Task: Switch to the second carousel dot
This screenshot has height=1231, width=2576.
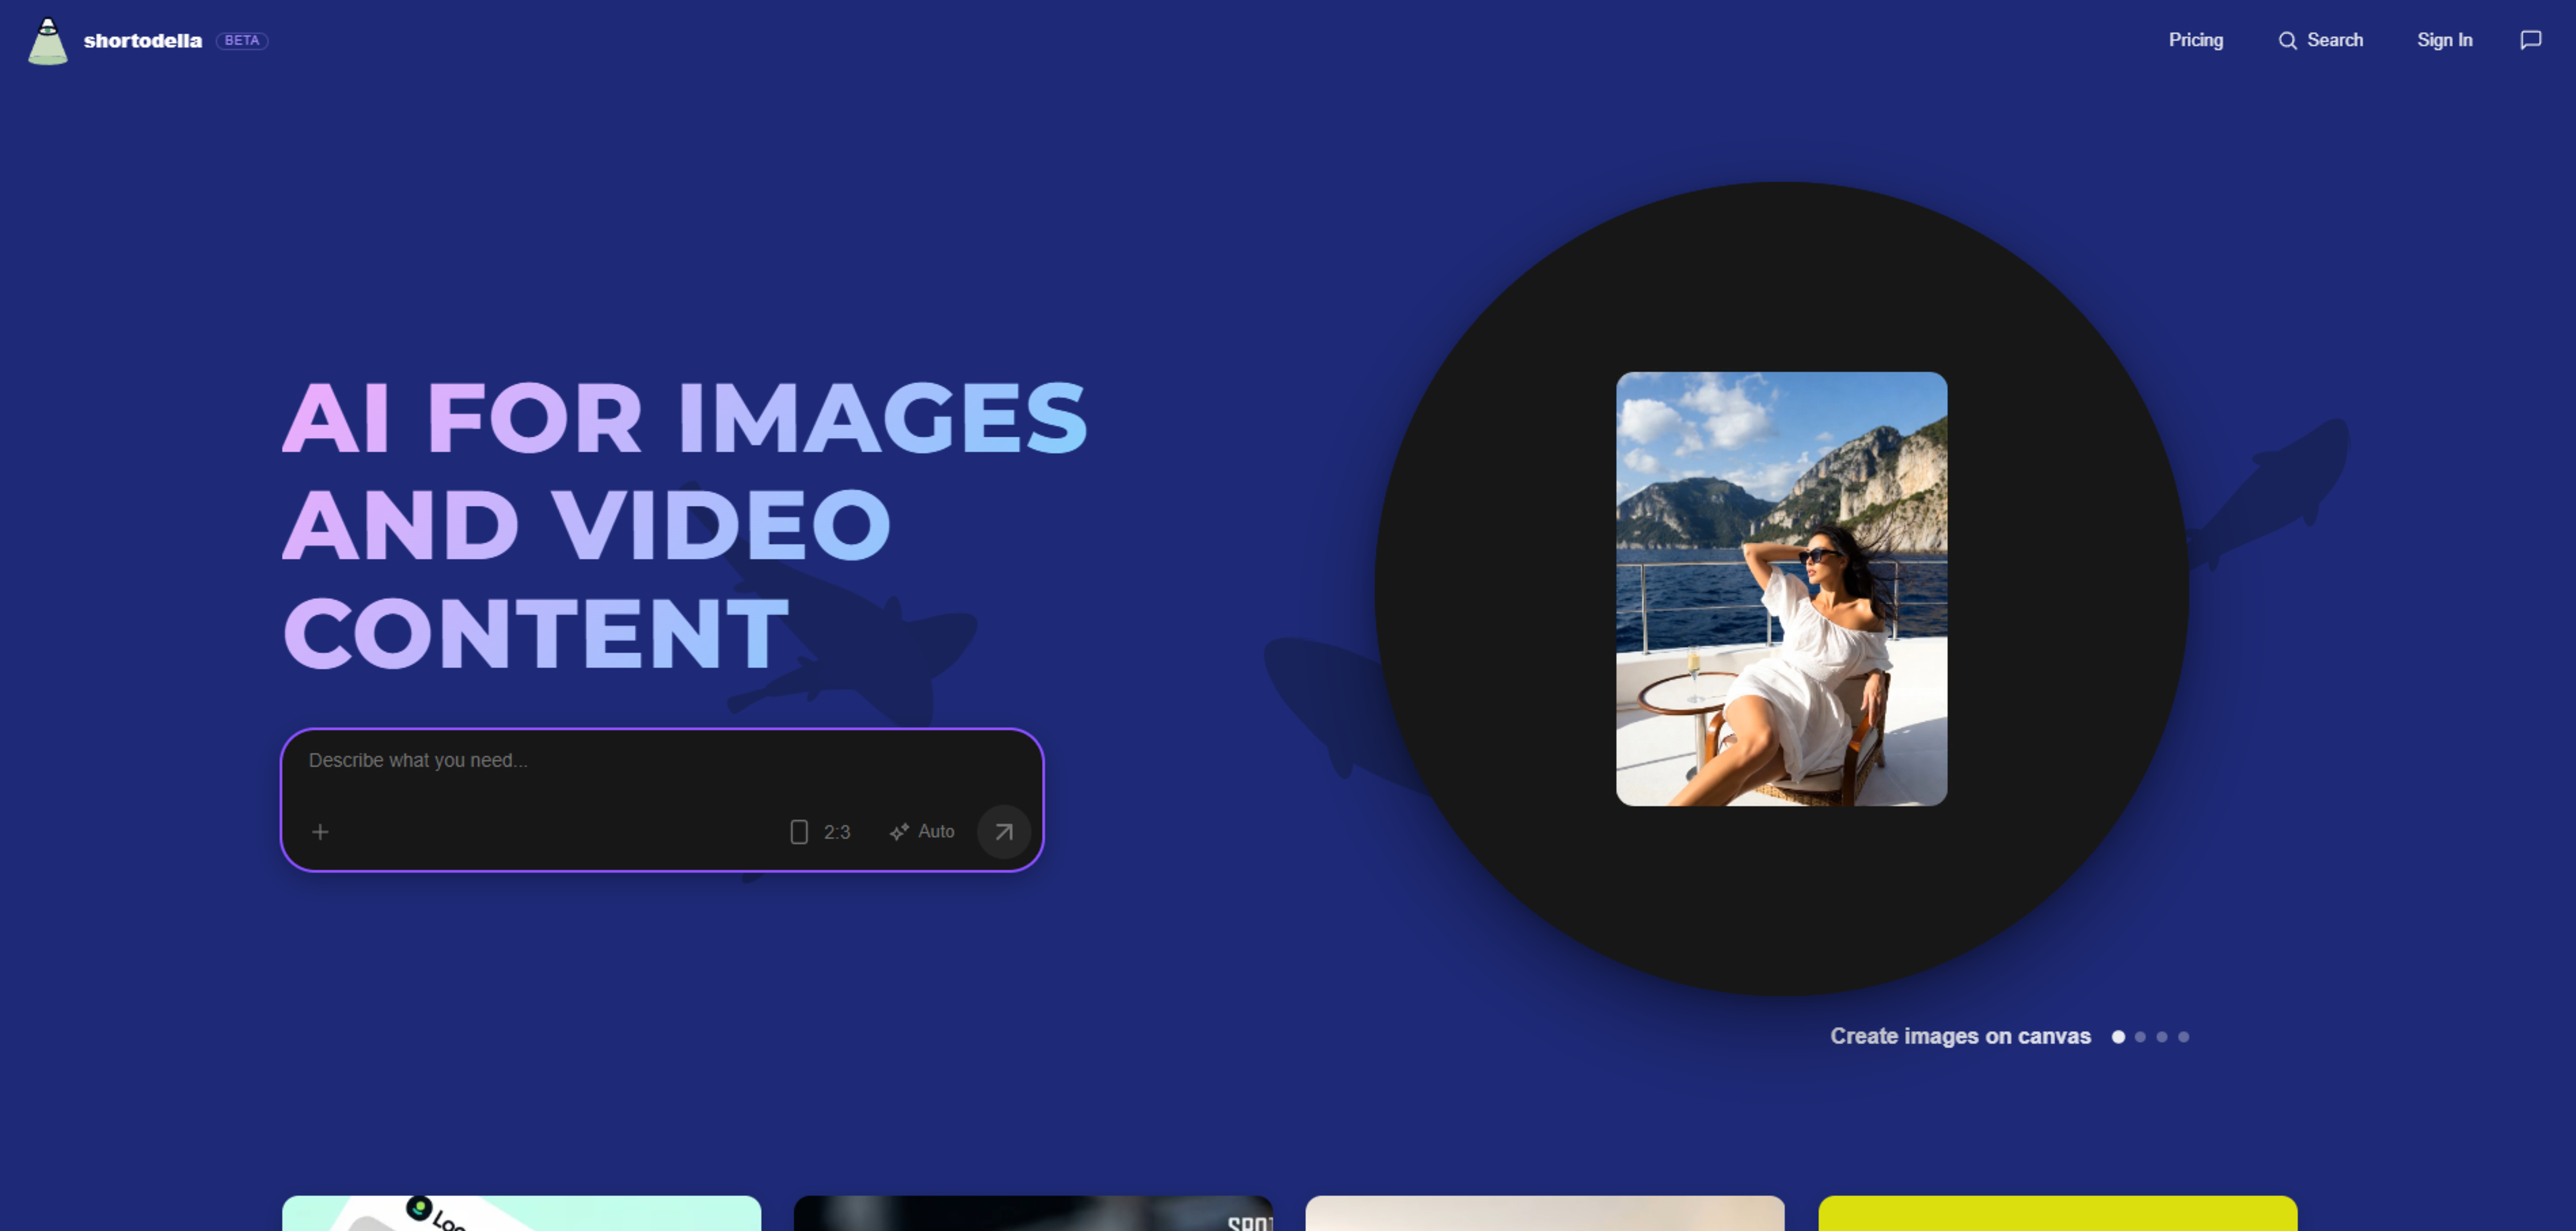Action: (x=2140, y=1037)
